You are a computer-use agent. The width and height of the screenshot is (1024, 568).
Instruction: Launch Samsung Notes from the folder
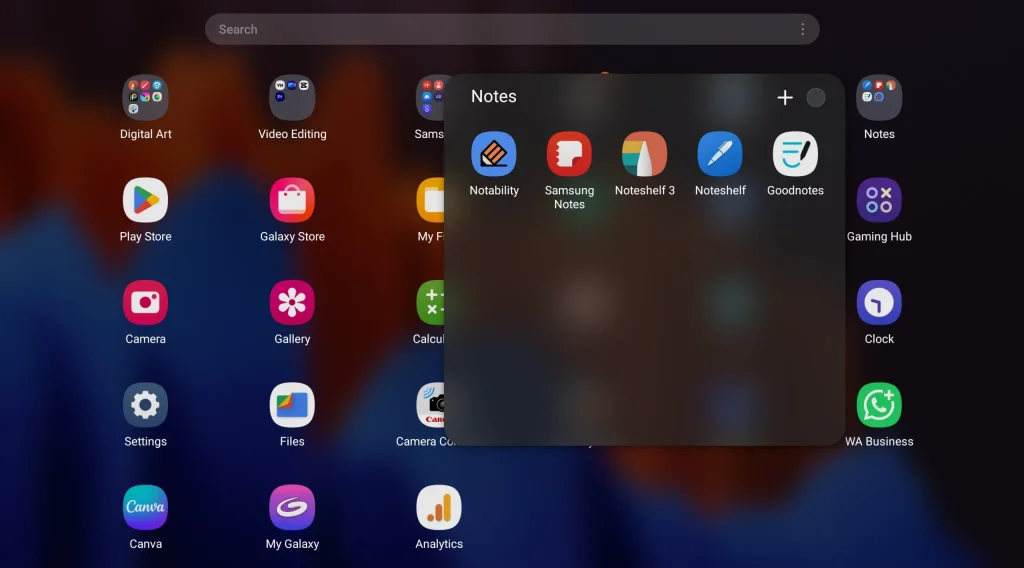click(x=569, y=154)
